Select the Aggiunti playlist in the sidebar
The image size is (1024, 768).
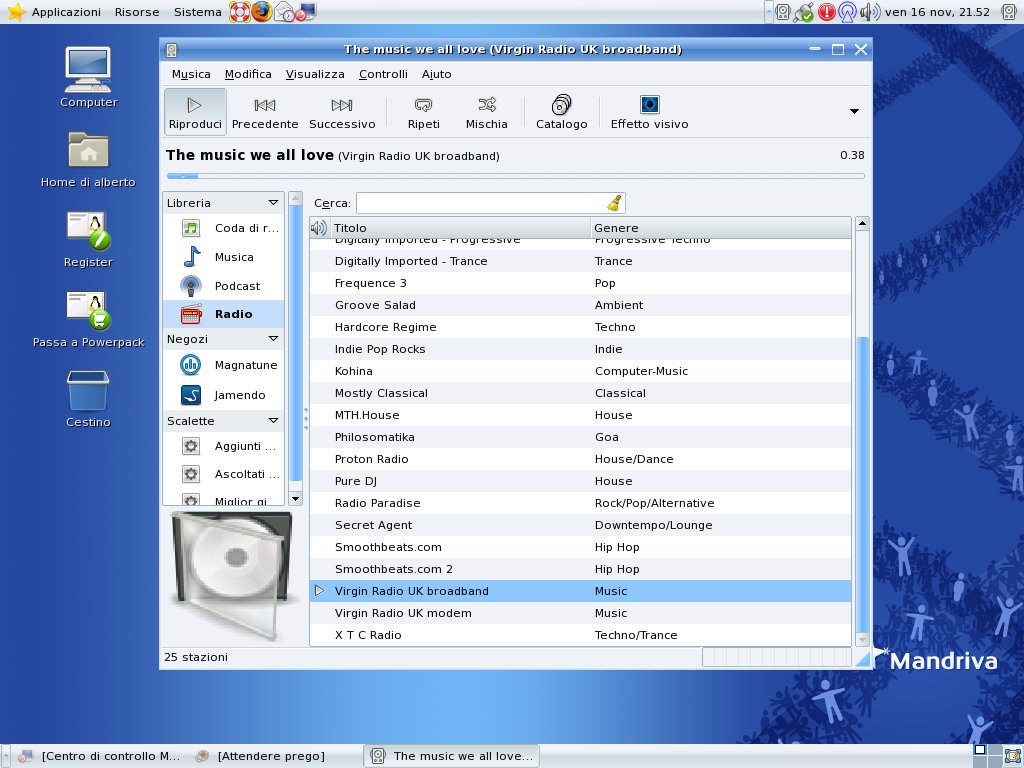[224, 446]
